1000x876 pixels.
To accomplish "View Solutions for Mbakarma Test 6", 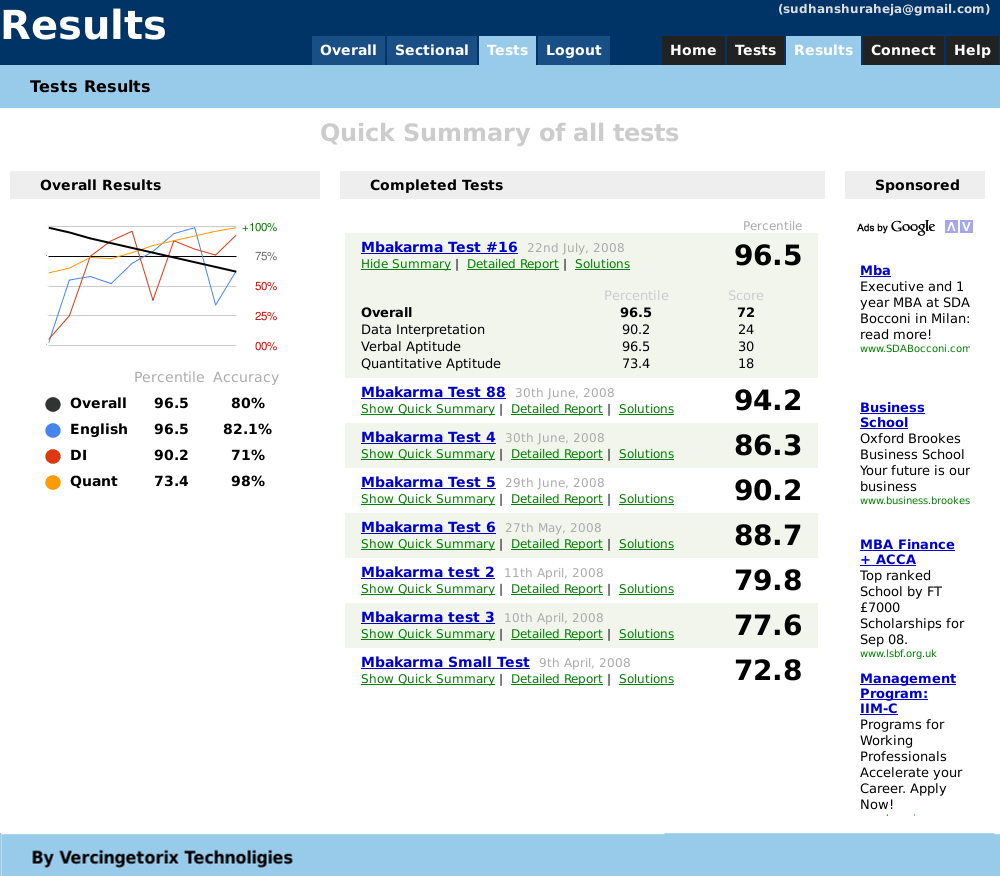I will click(646, 544).
